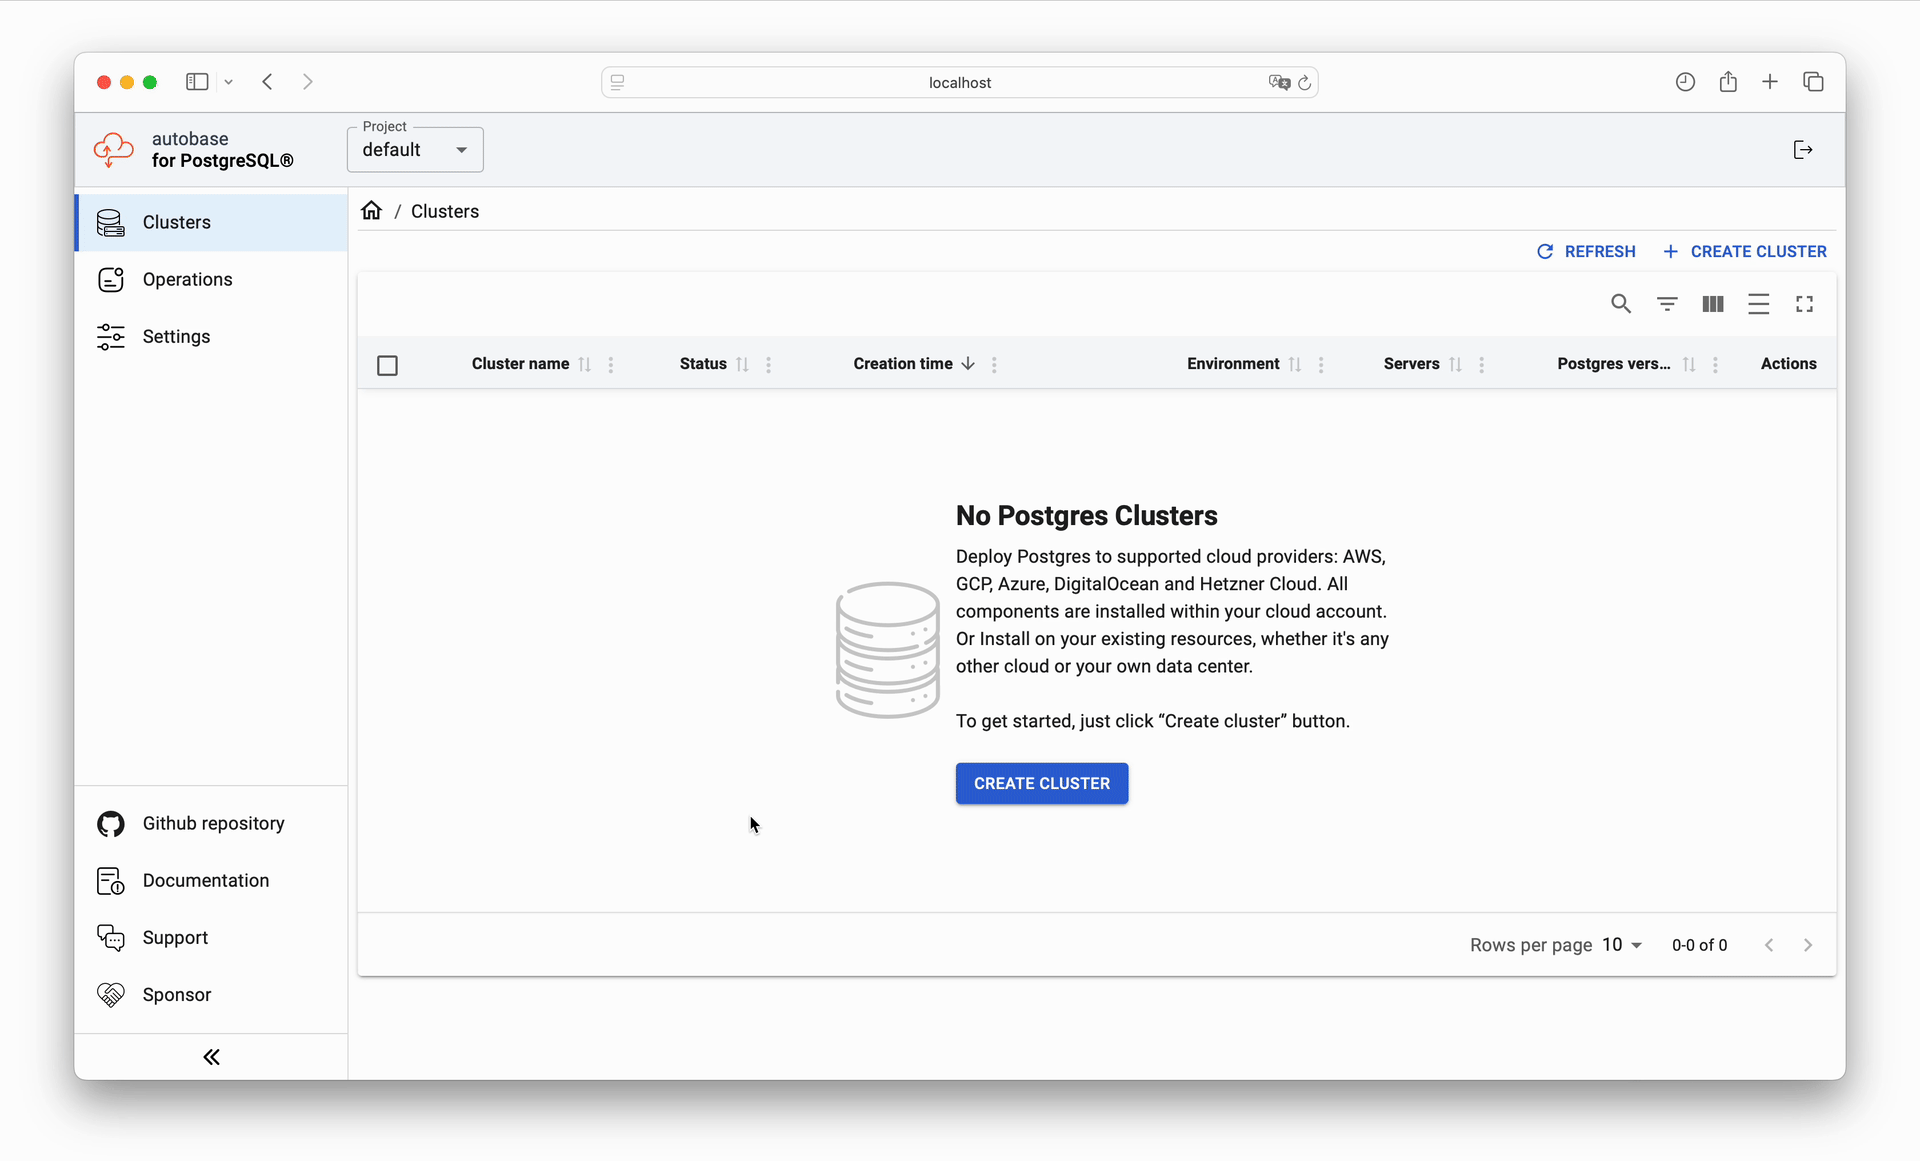Click the select all rows checkbox
Viewport: 1920px width, 1161px height.
click(x=387, y=363)
